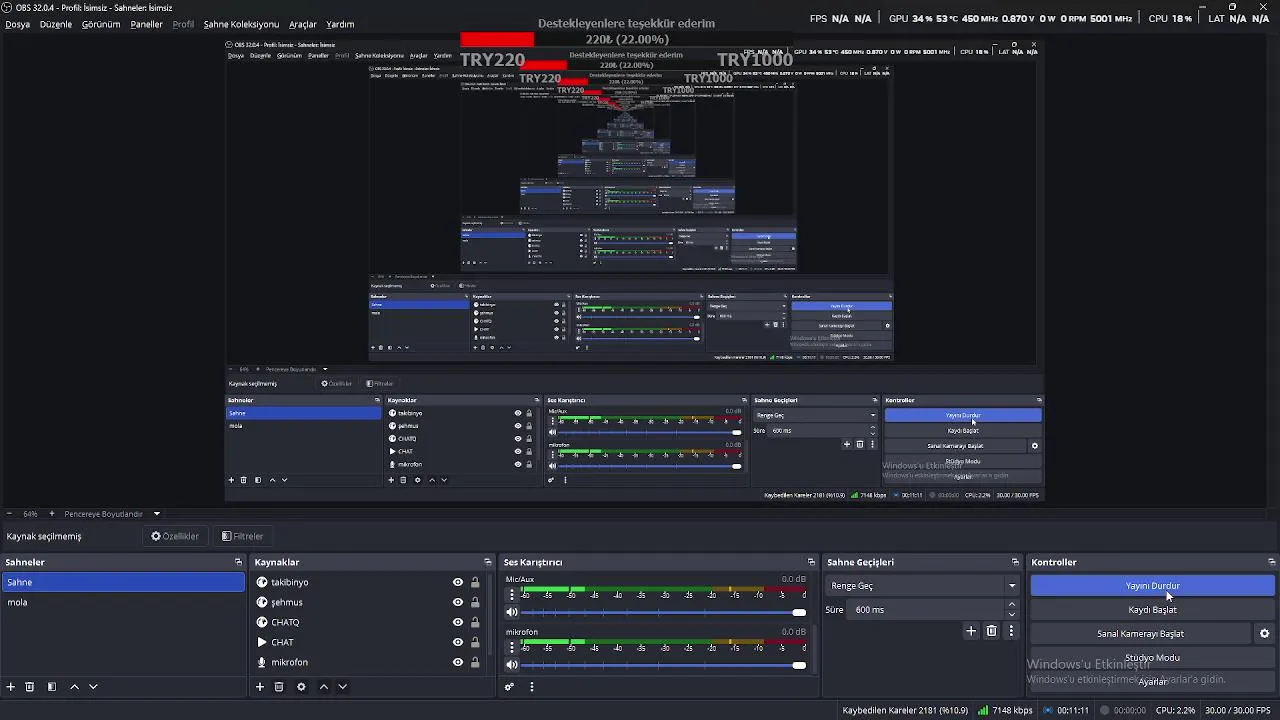Image resolution: width=1280 pixels, height=720 pixels.
Task: Stop streaming with Yayını Durdur button
Action: click(x=1152, y=586)
